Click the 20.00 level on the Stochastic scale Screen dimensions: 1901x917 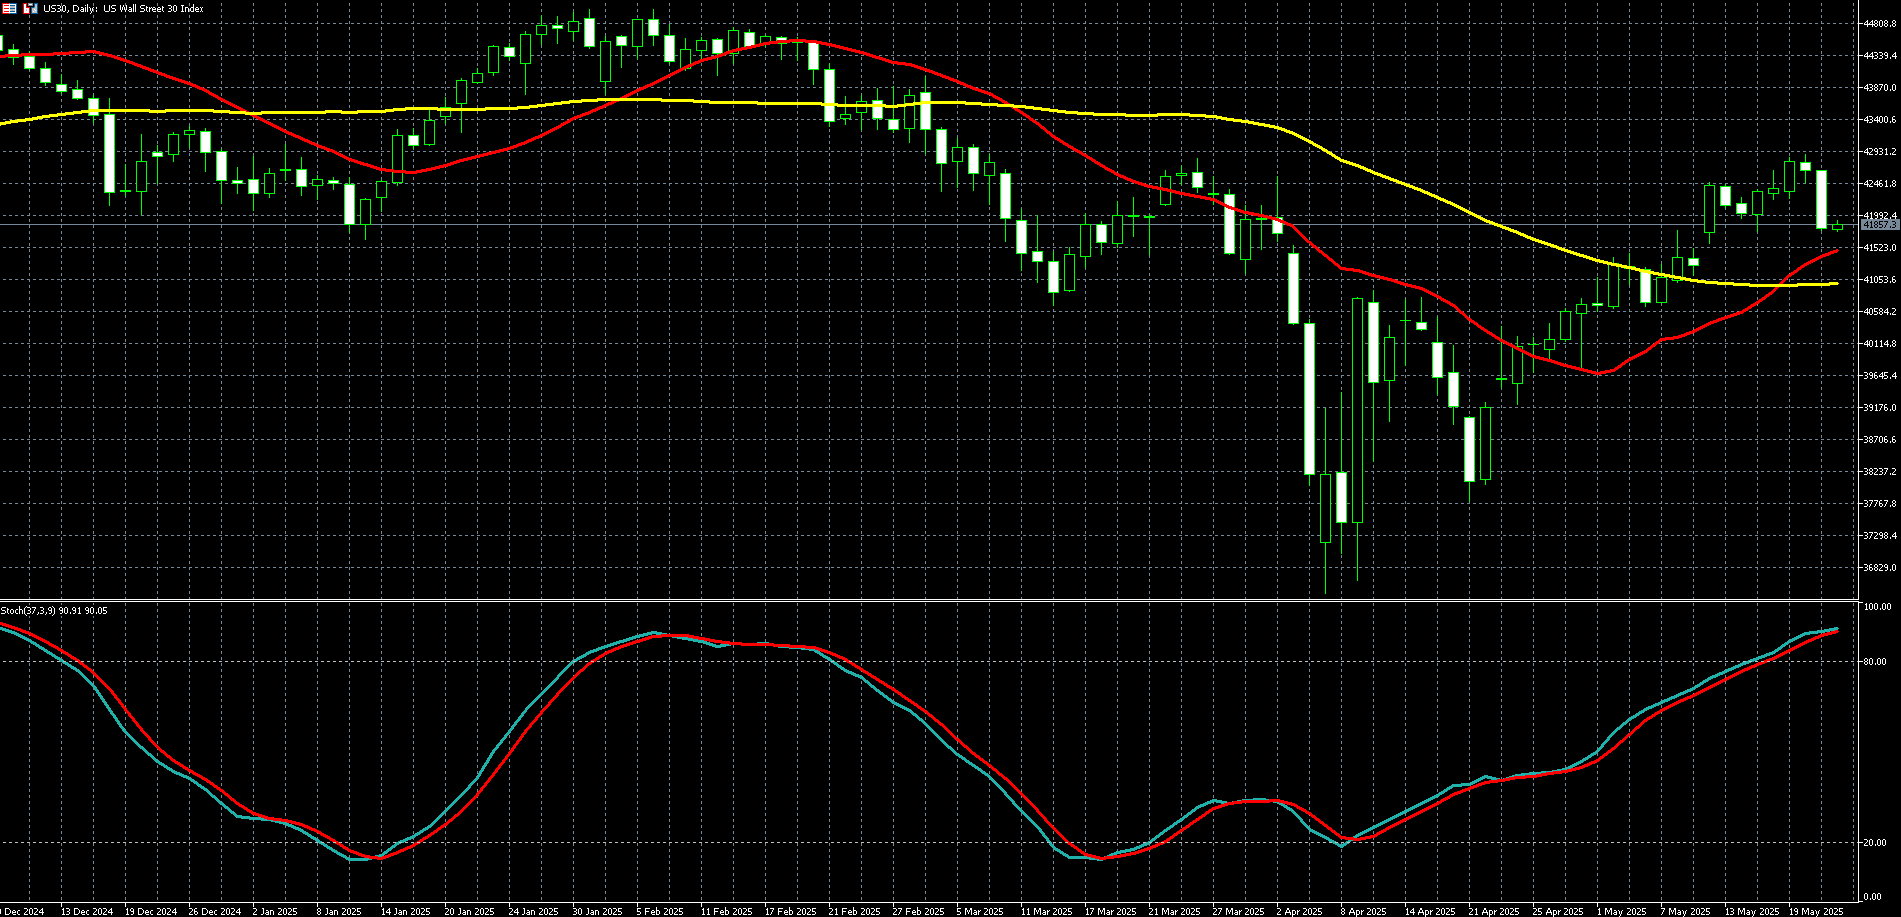pyautogui.click(x=1874, y=843)
